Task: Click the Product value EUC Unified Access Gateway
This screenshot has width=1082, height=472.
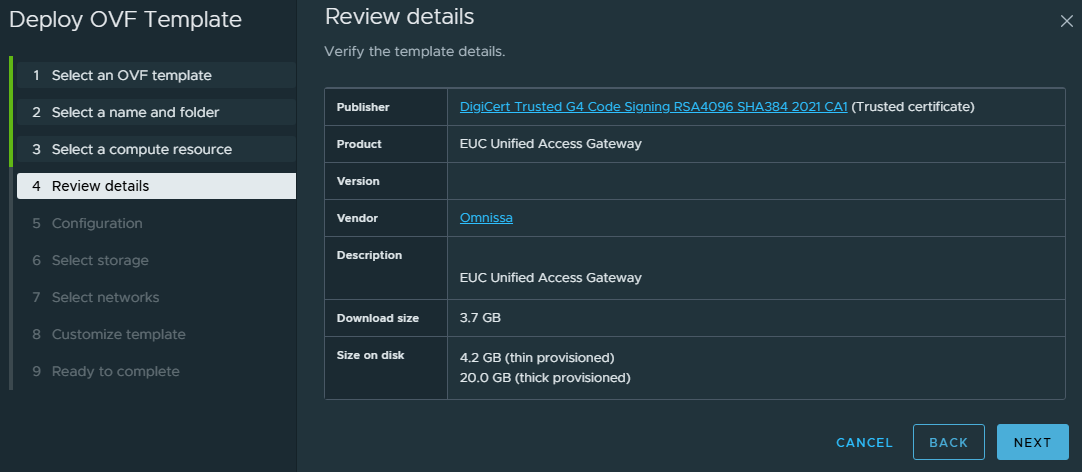Action: click(550, 144)
